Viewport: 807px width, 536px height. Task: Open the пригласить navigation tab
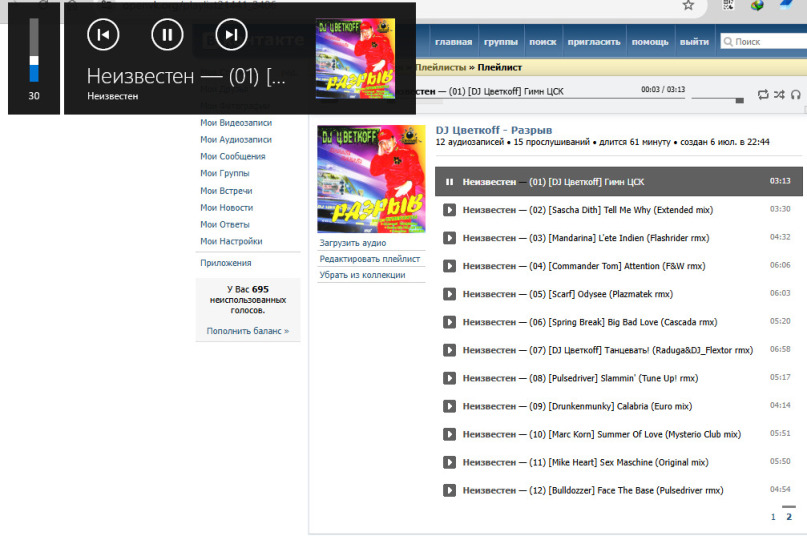click(594, 42)
